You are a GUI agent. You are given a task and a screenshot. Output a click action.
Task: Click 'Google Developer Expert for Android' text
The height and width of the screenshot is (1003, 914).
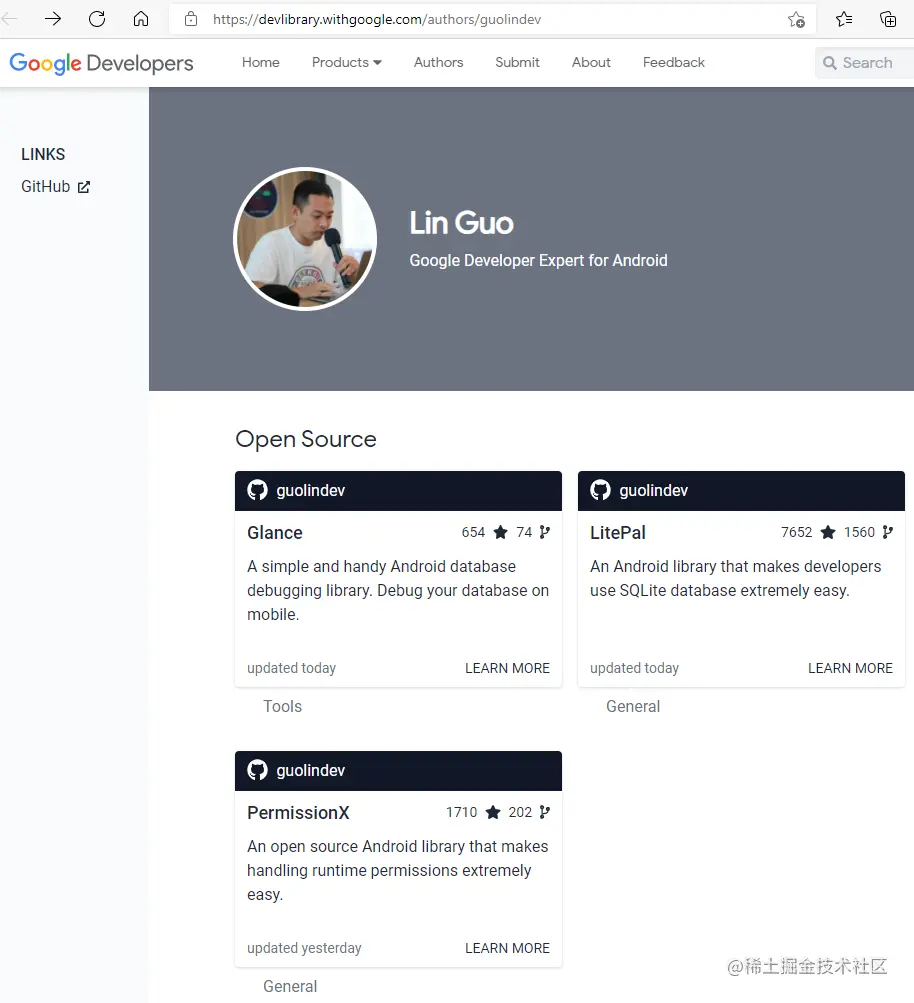[x=539, y=260]
